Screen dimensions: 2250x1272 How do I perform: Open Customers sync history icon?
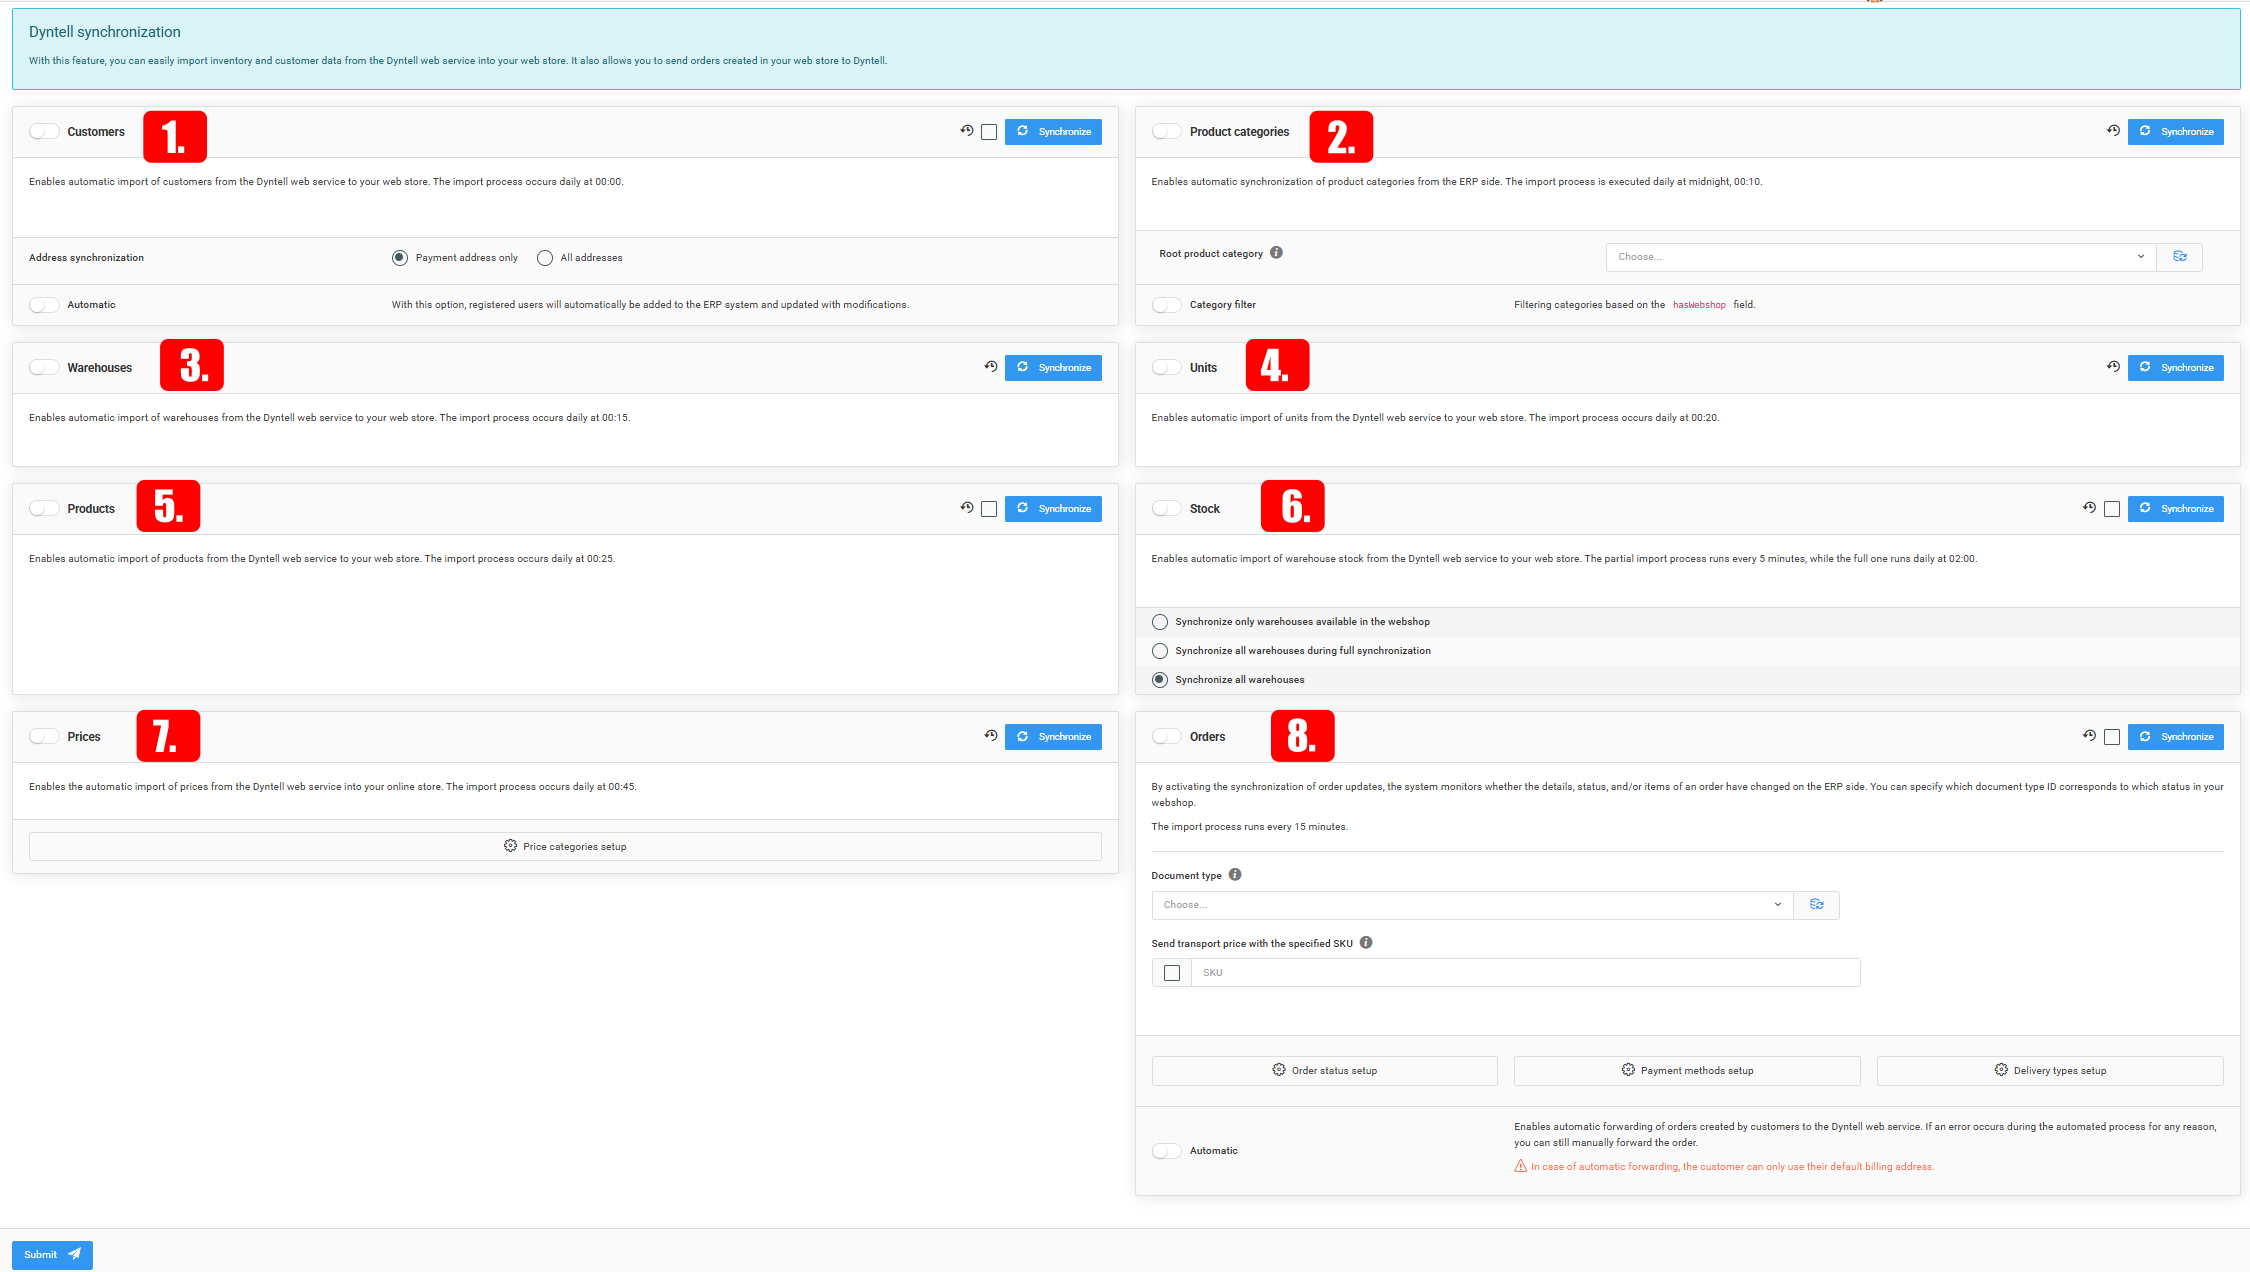click(967, 131)
